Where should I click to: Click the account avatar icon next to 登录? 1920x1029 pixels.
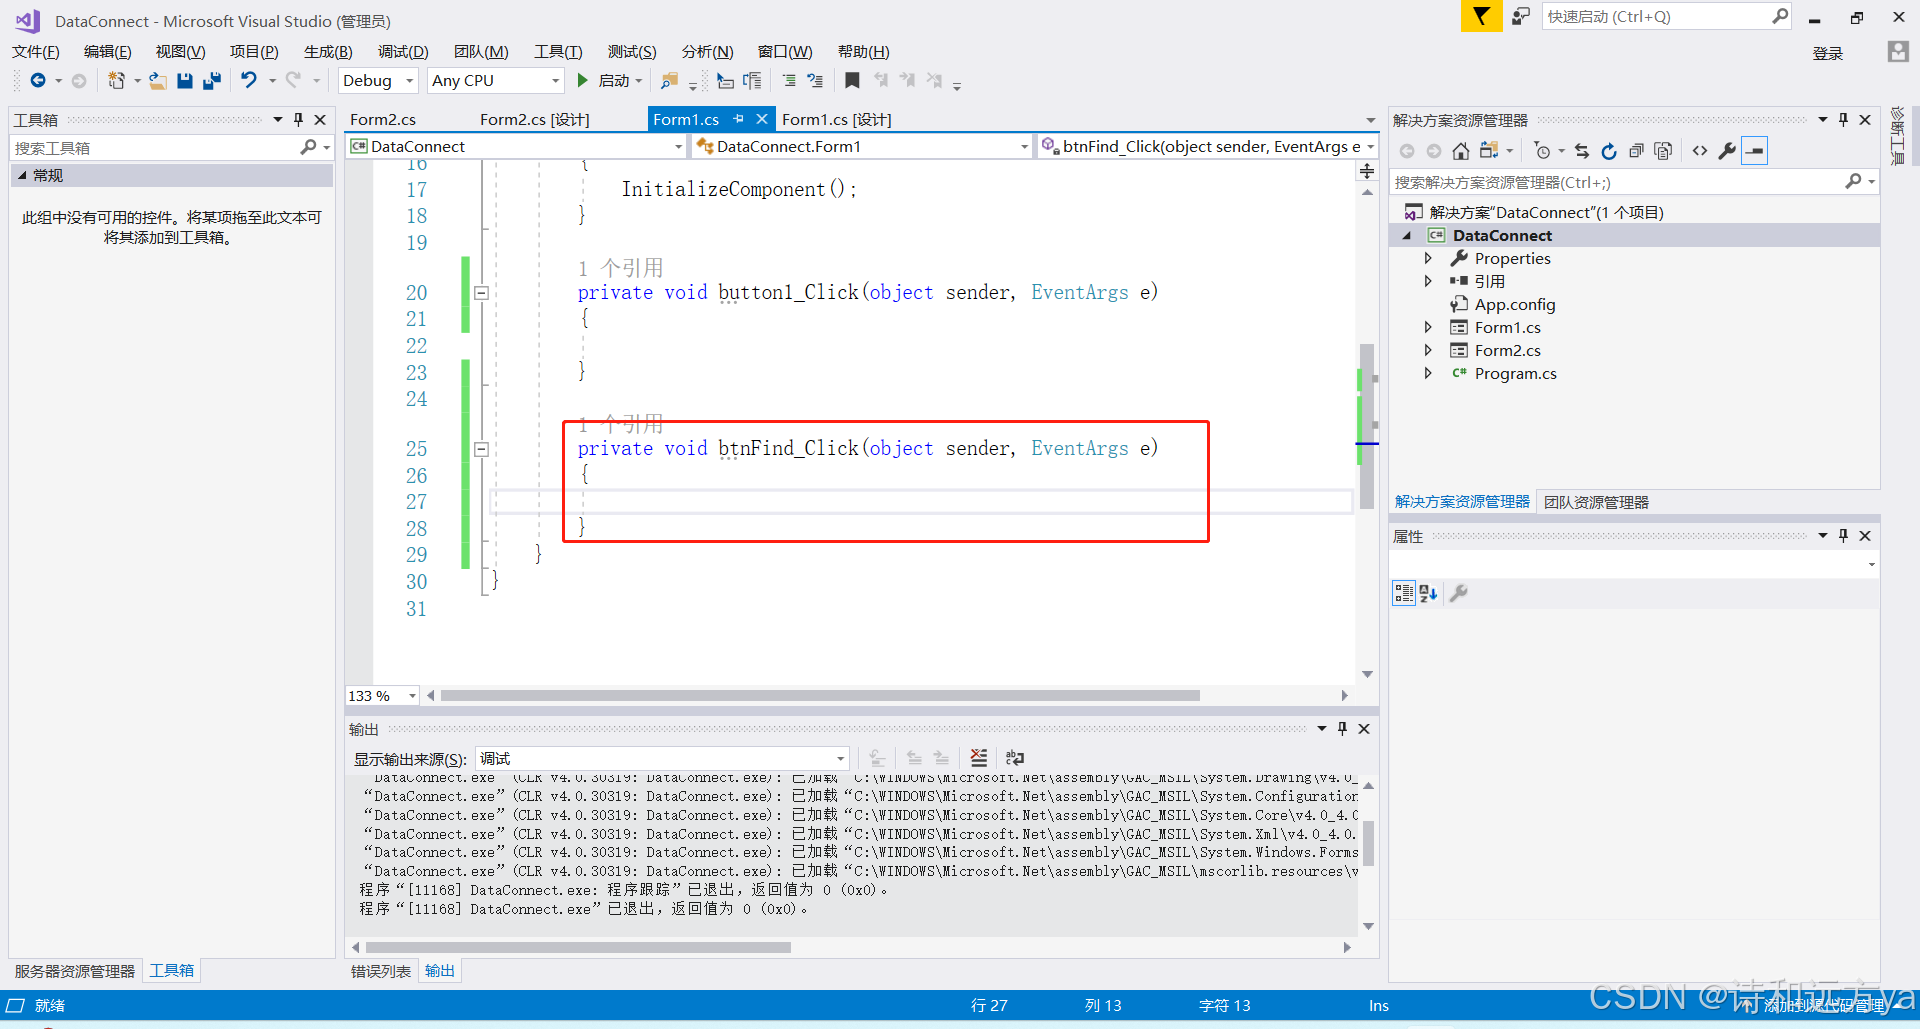1898,52
